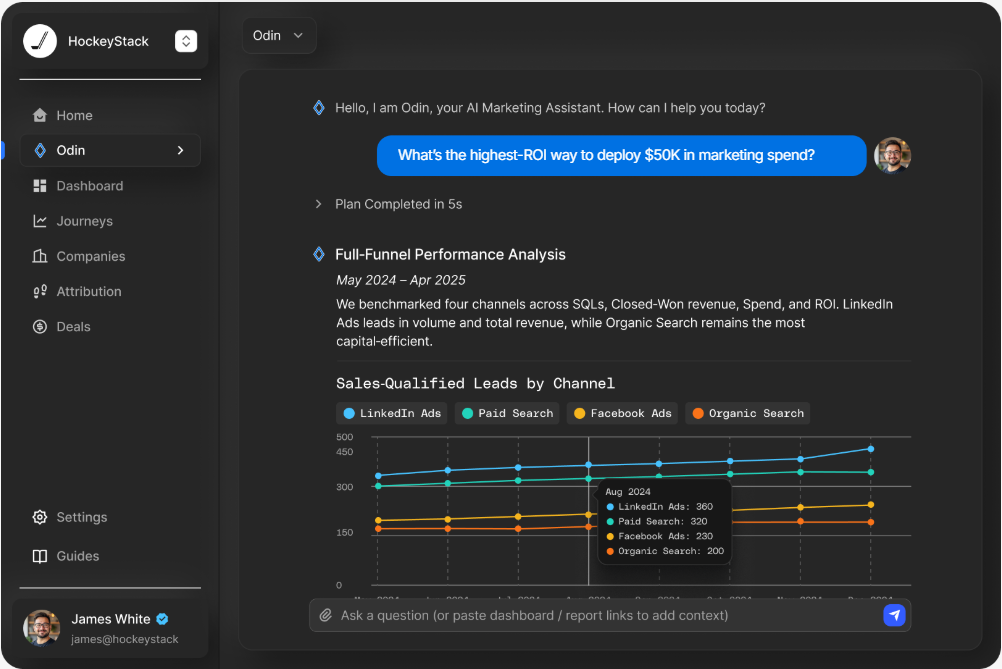Screen dimensions: 1002x669
Task: Click the Home house icon
Action: 40,115
